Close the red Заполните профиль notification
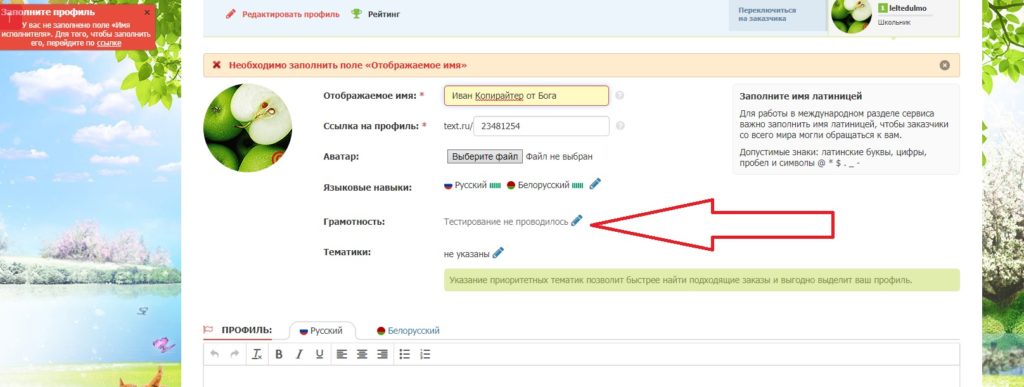 tap(147, 12)
